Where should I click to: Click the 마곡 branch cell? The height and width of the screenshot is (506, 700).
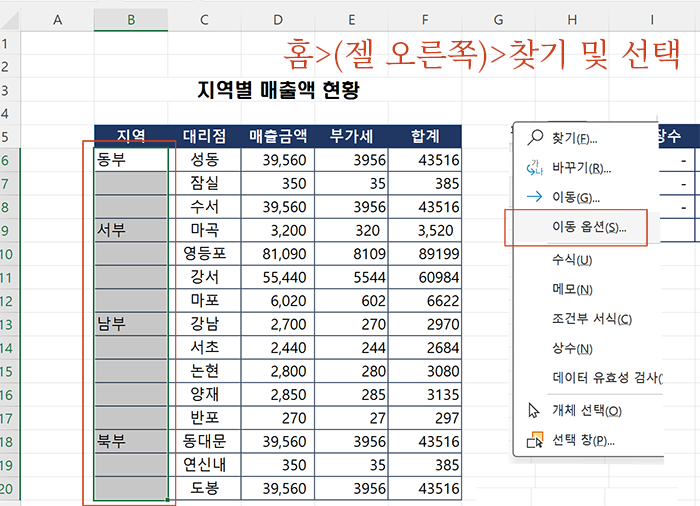point(204,230)
